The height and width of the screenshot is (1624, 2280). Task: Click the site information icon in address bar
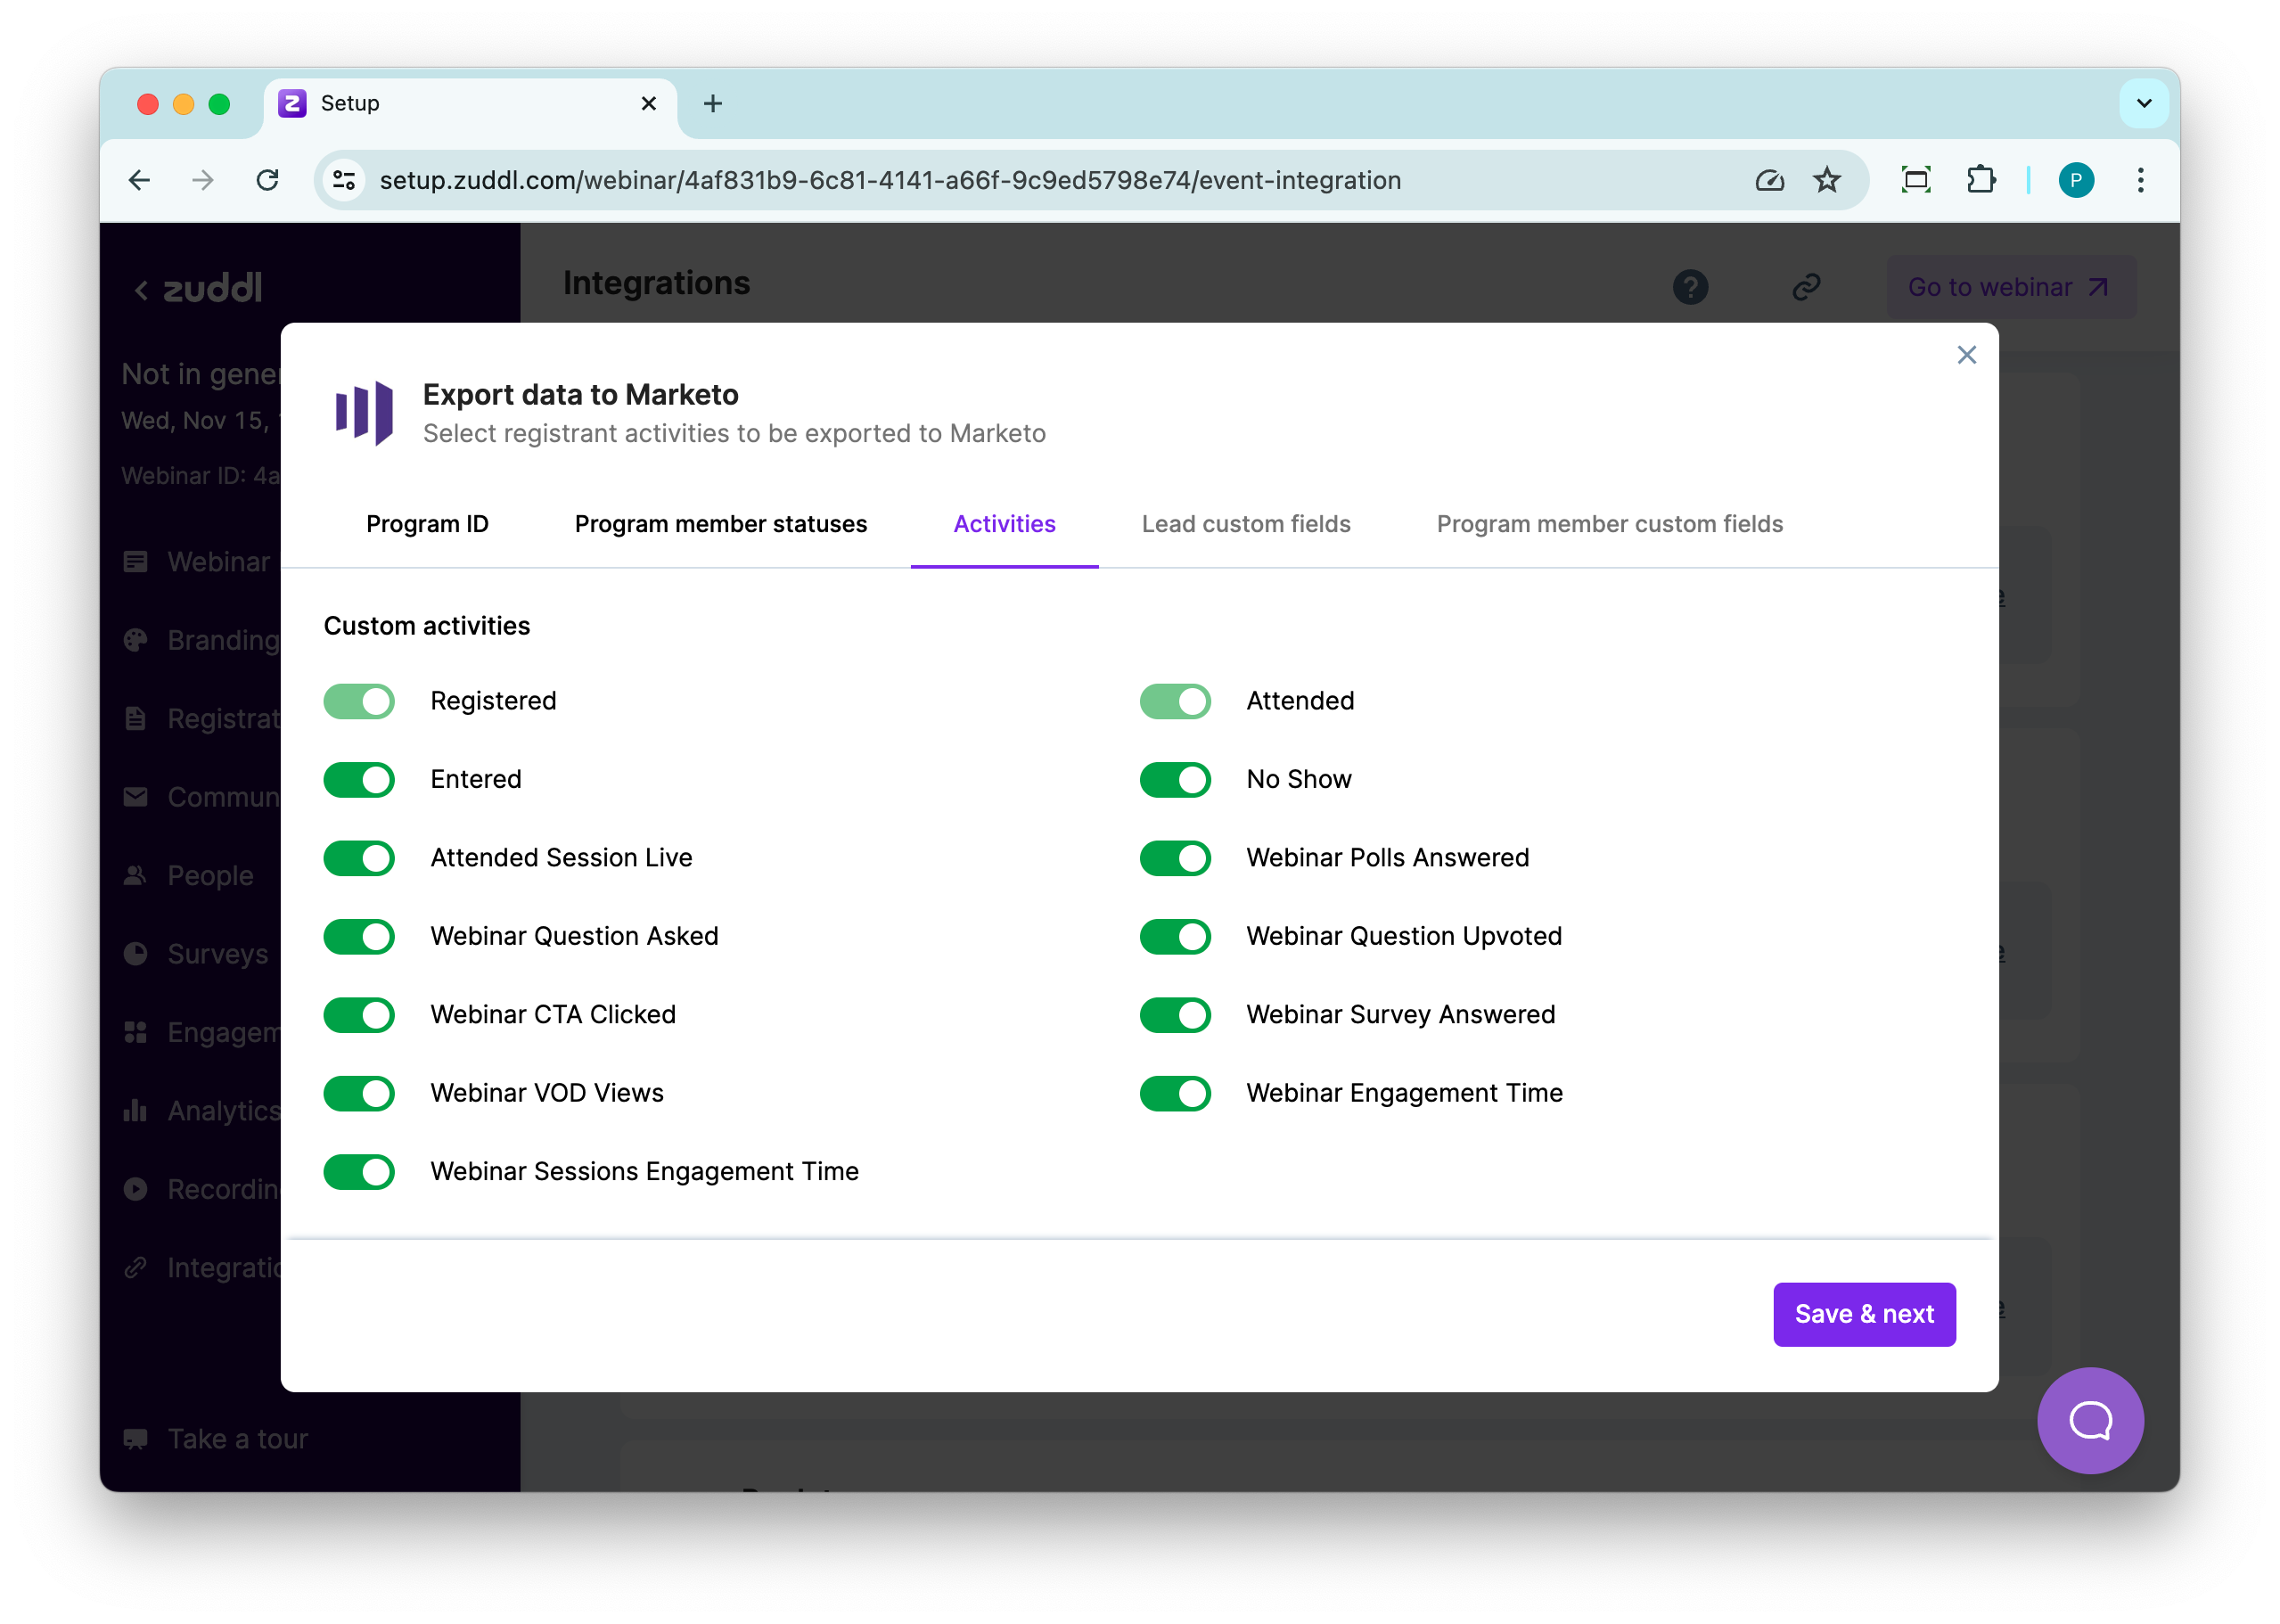345,180
